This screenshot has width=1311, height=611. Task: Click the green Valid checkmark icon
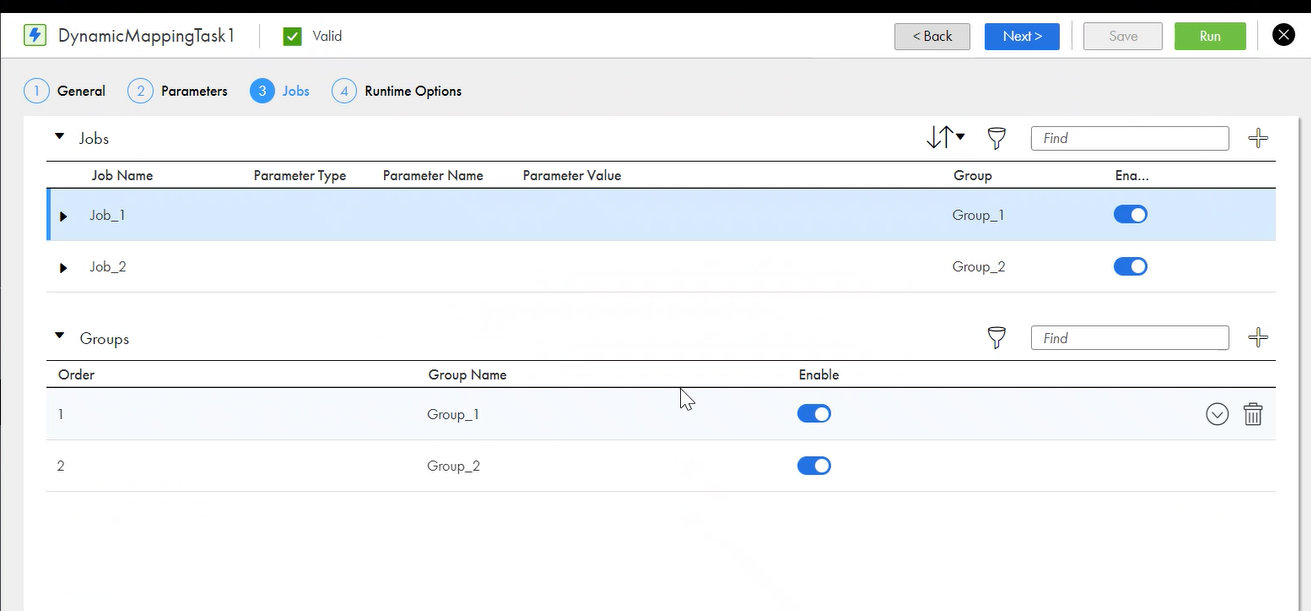[293, 36]
